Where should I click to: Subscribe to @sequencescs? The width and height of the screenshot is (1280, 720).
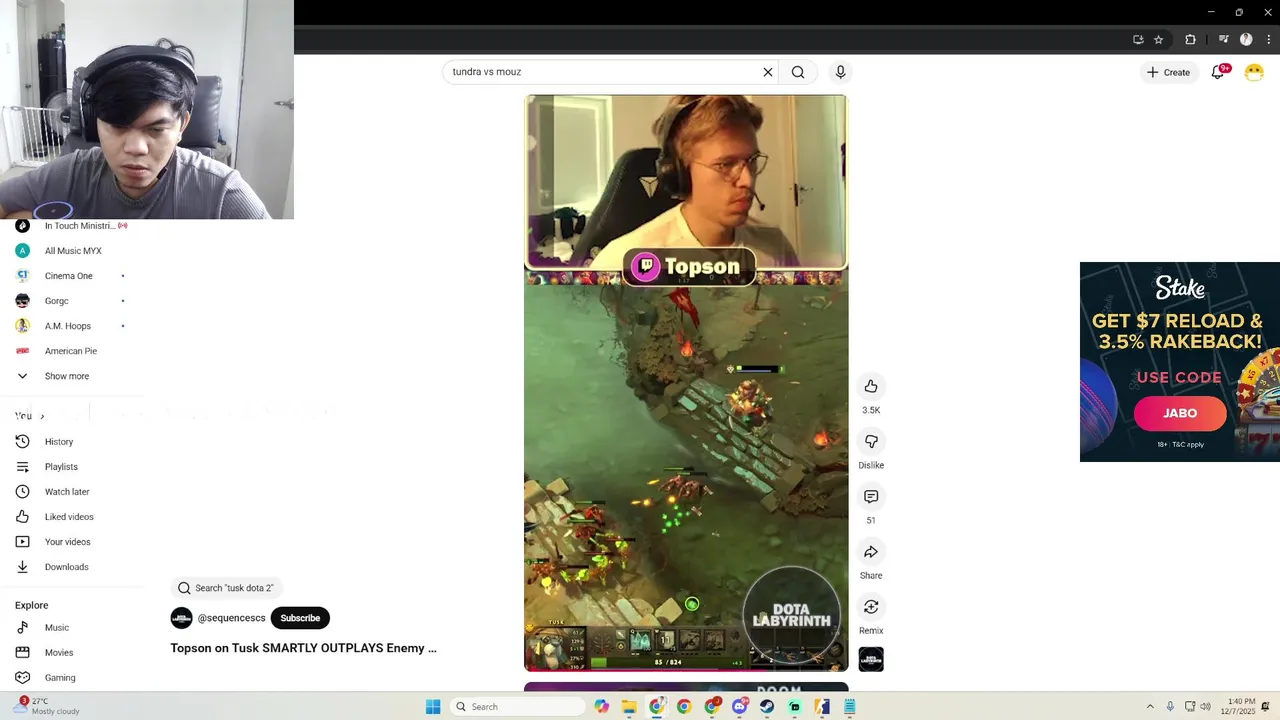[x=300, y=618]
